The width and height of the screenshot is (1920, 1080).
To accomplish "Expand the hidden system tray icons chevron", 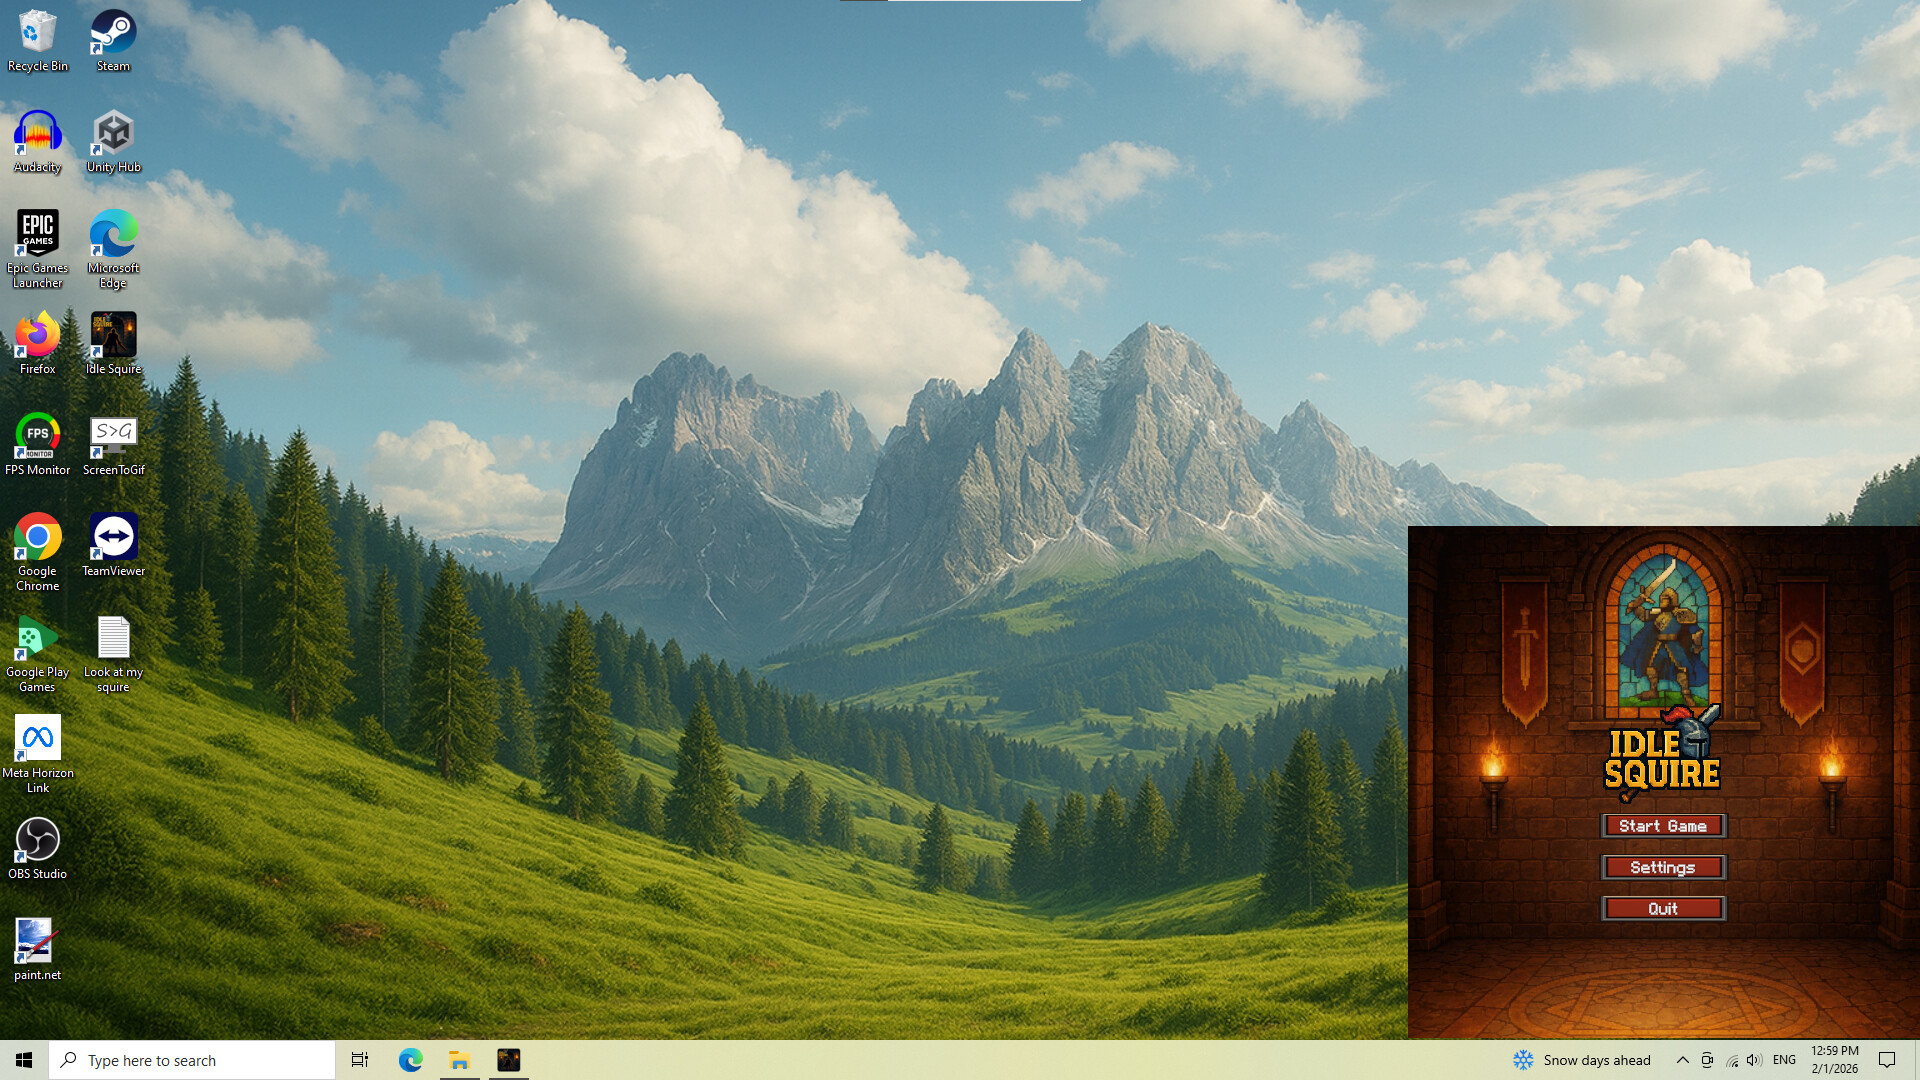I will pyautogui.click(x=1682, y=1060).
